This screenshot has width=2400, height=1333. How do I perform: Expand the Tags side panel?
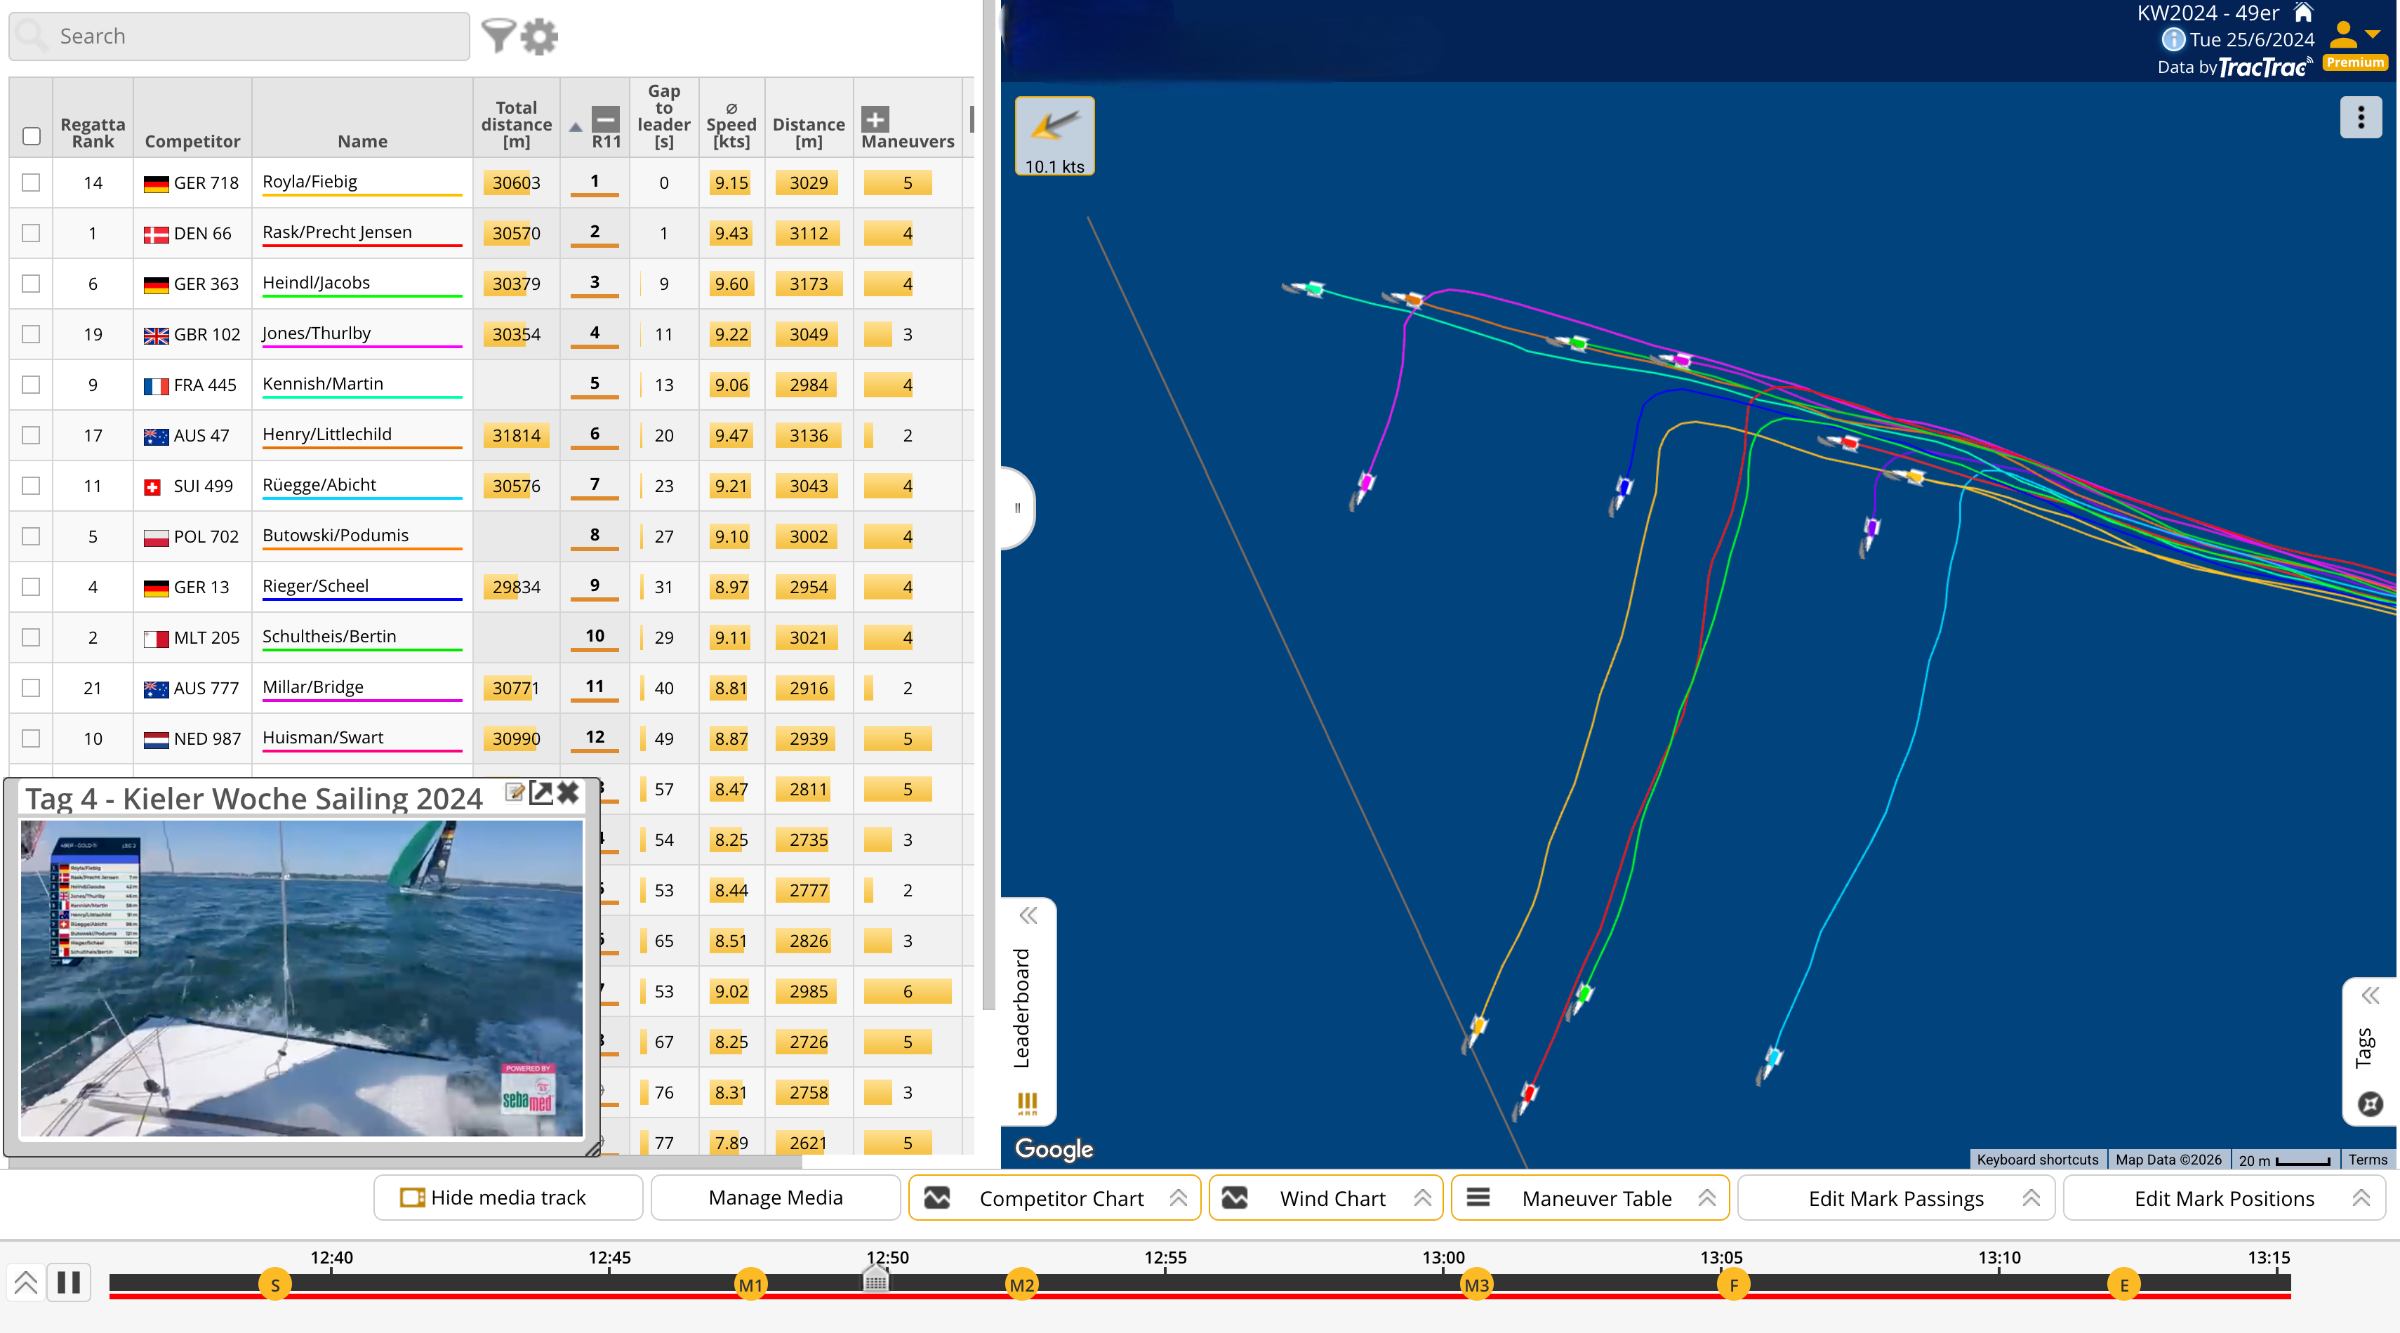tap(2370, 996)
